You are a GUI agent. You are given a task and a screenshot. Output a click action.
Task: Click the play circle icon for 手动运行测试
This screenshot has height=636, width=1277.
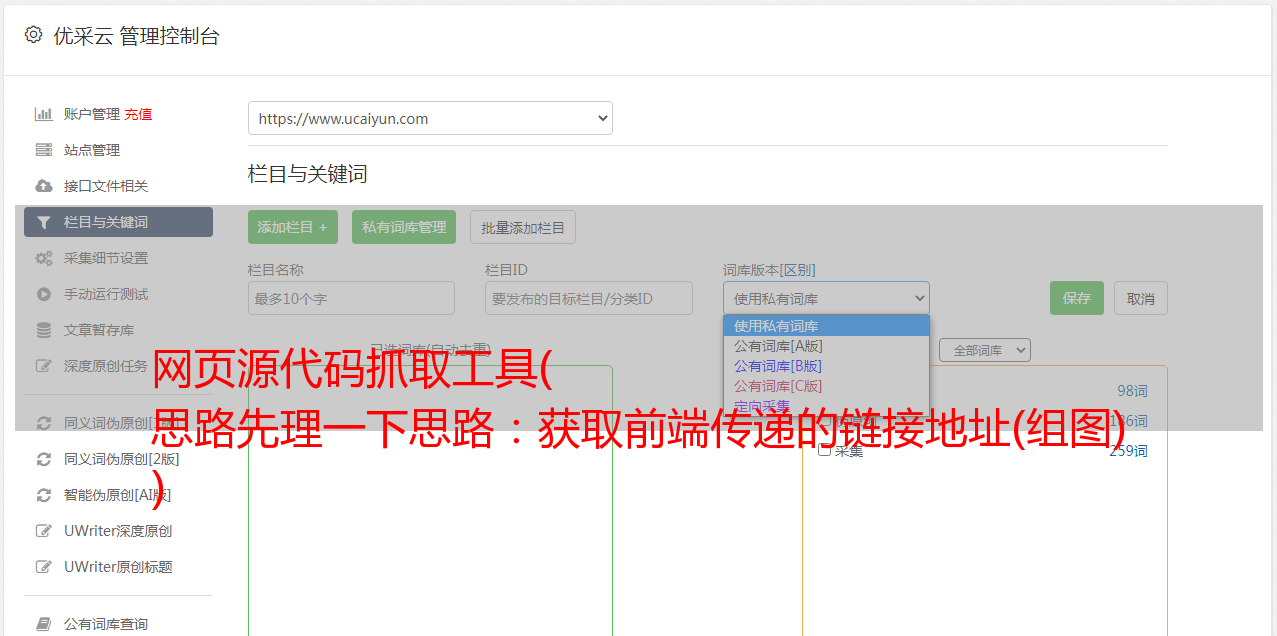(43, 294)
